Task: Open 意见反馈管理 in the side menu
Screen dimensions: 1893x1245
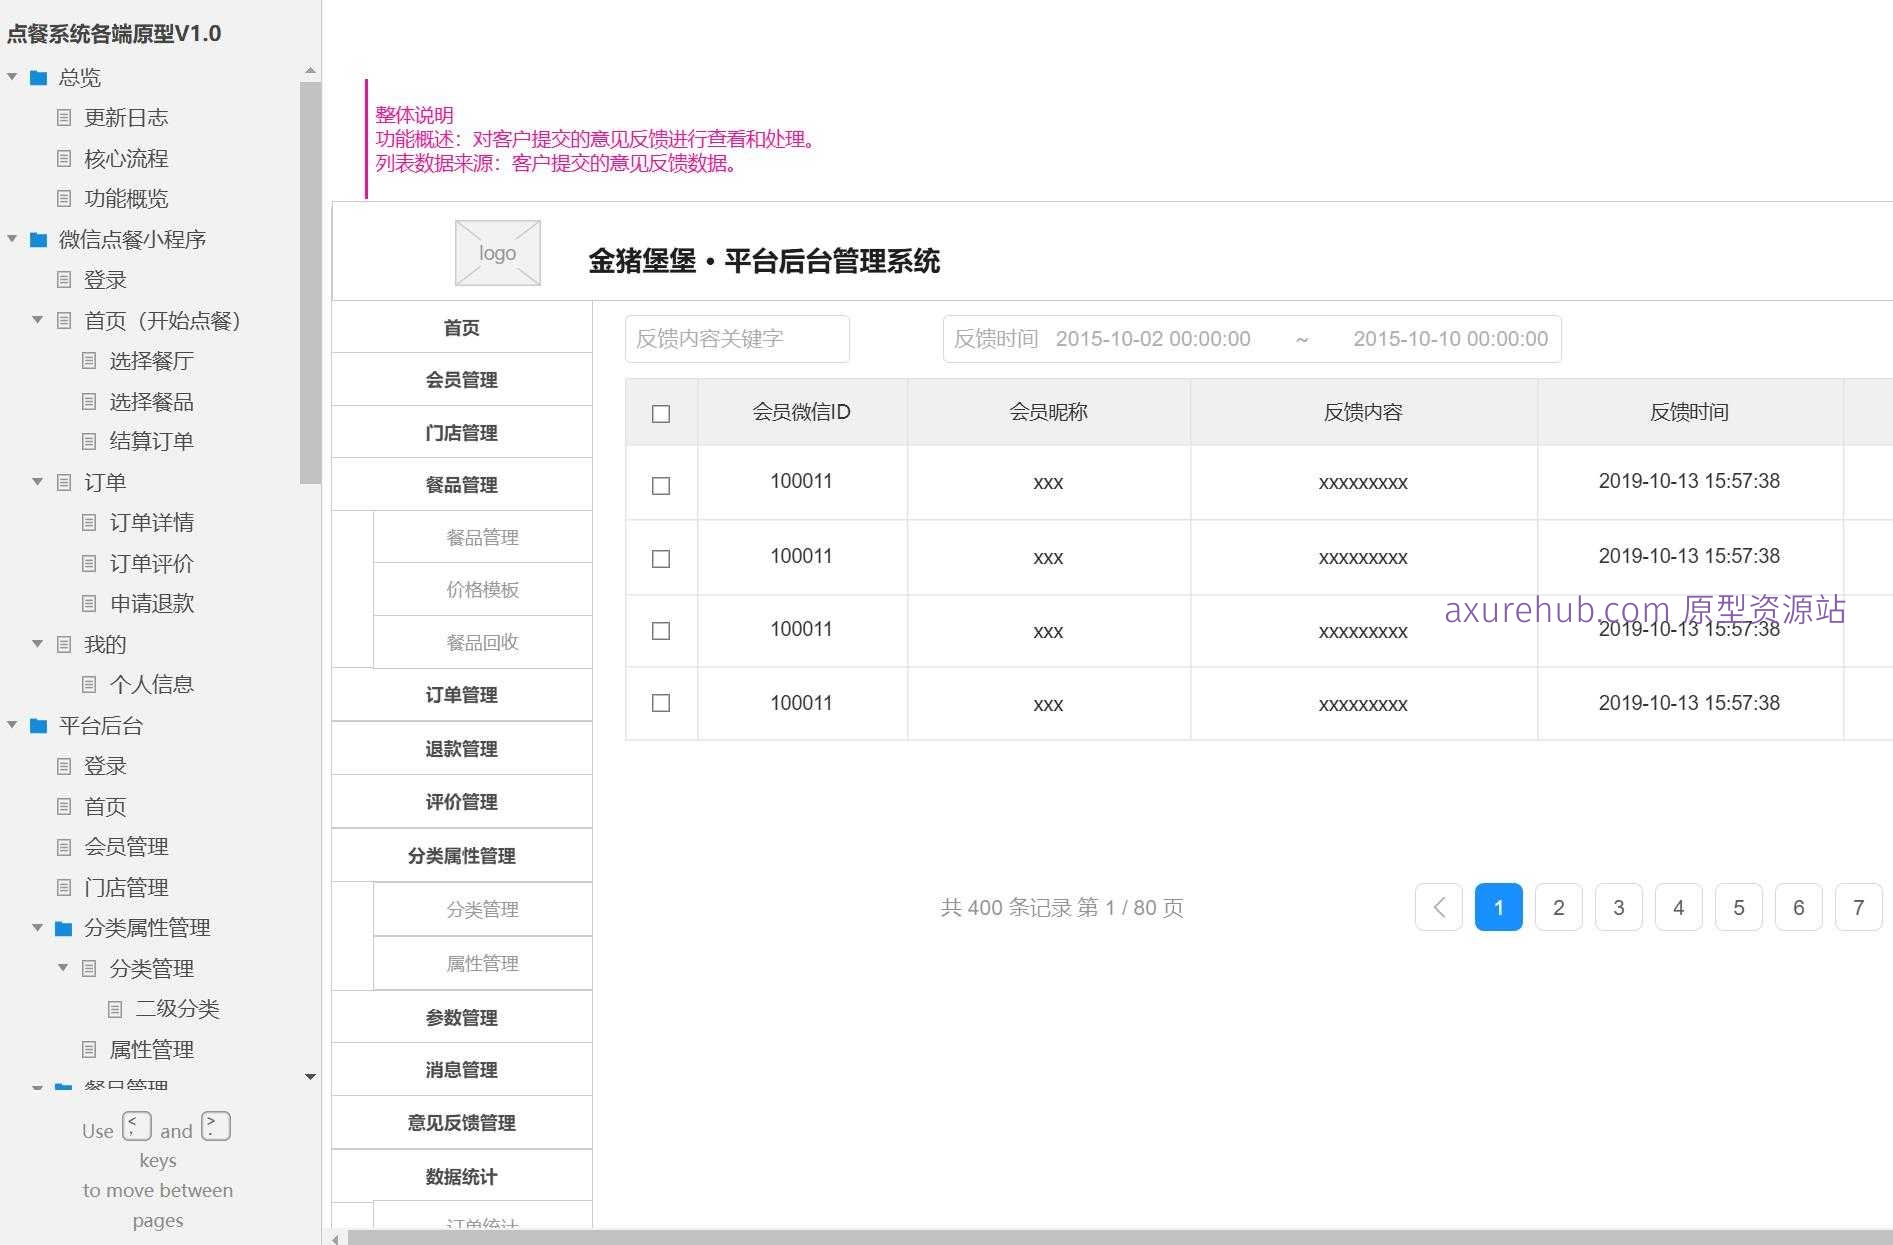Action: click(x=462, y=1122)
